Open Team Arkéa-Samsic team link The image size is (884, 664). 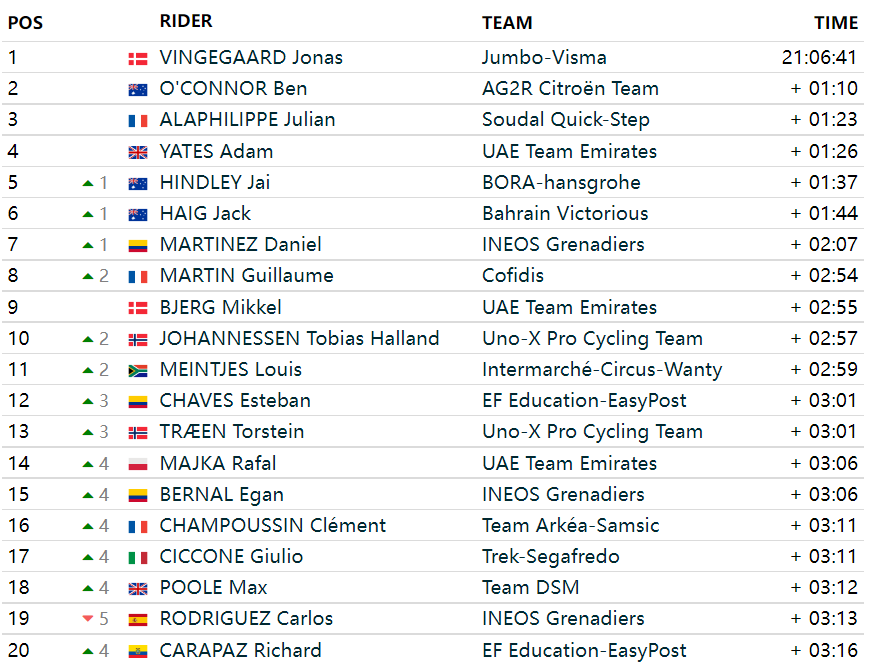(x=571, y=525)
